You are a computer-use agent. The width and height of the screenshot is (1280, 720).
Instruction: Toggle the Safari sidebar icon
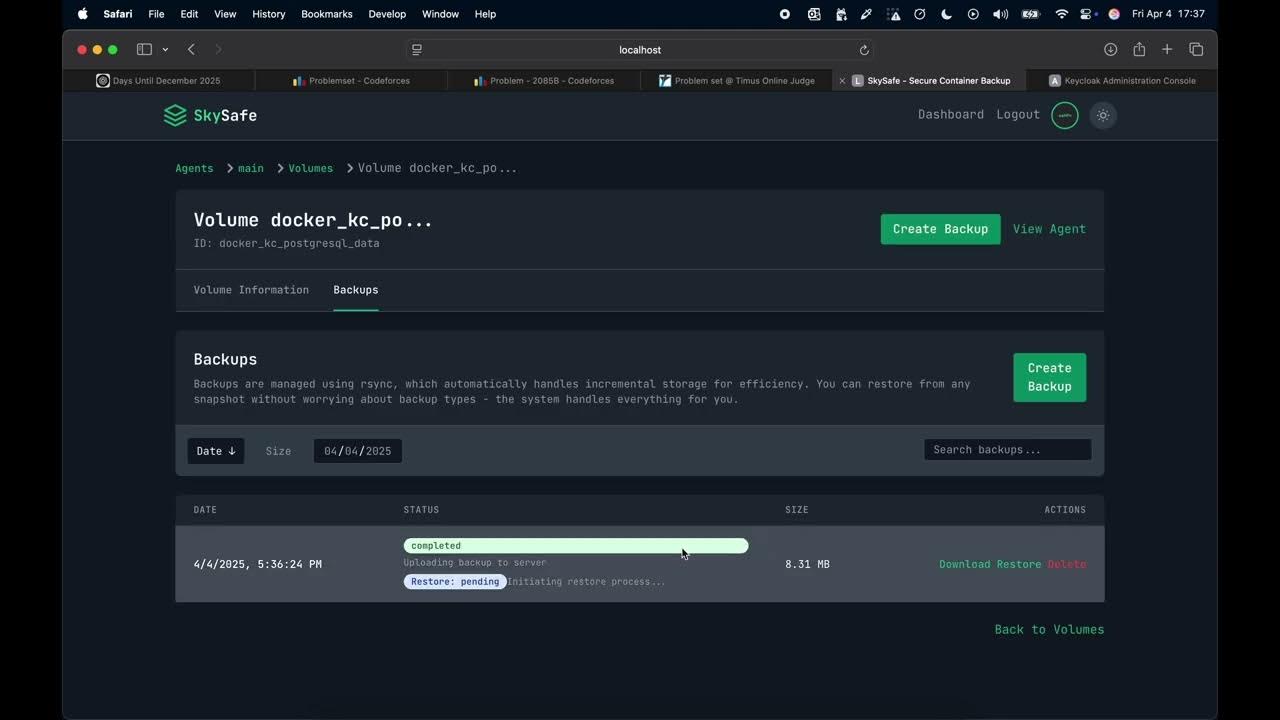click(144, 49)
